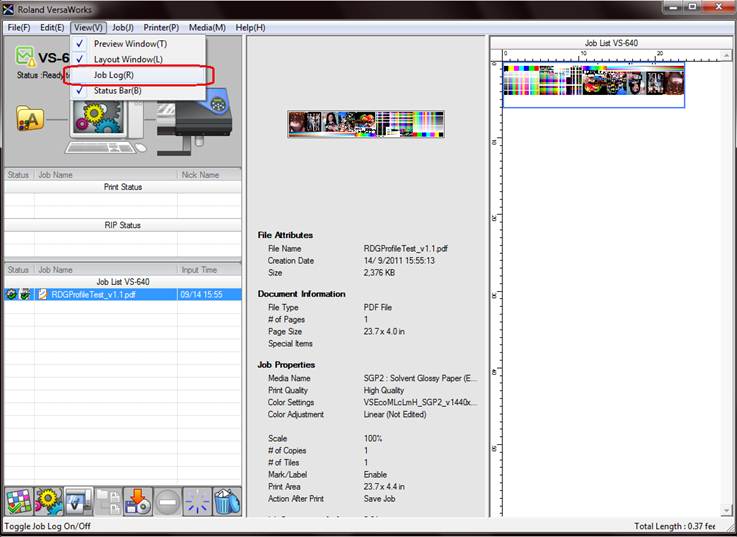
Task: Open the Help menu
Action: [250, 28]
